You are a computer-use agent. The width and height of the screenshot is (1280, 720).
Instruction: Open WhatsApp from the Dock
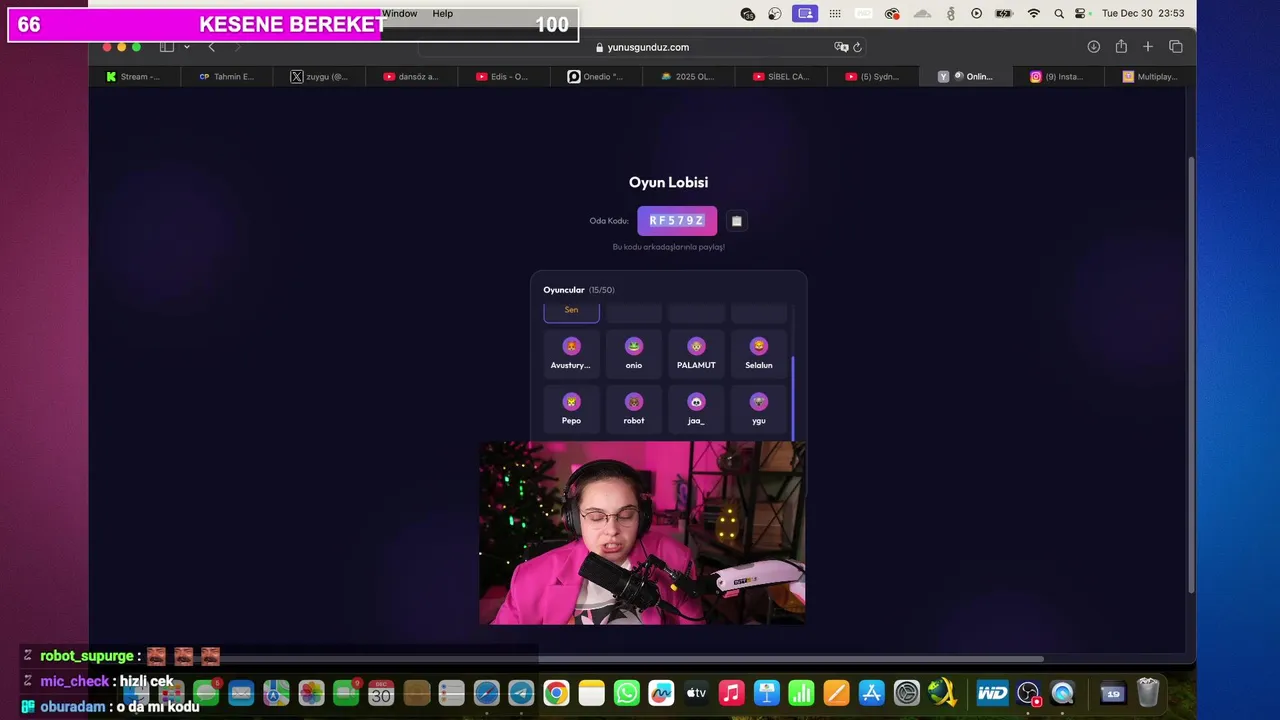pyautogui.click(x=627, y=693)
